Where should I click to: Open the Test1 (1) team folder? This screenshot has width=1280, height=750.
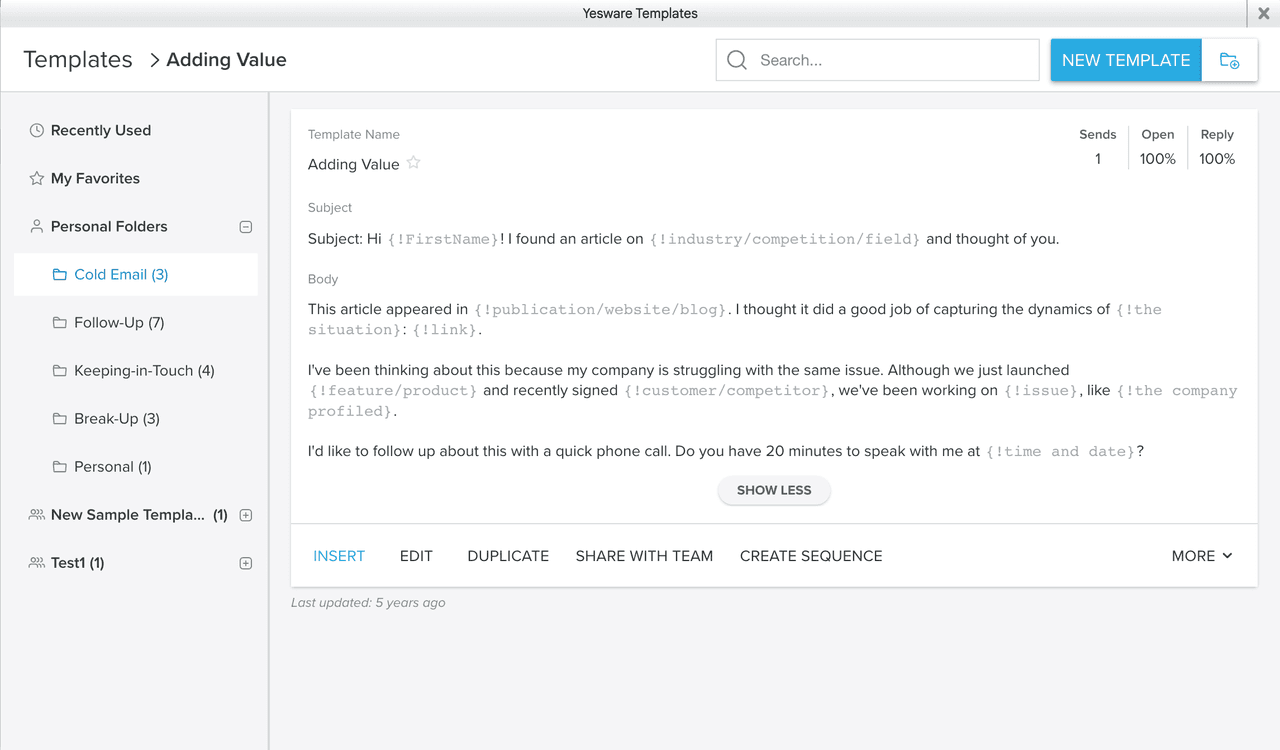(x=78, y=563)
